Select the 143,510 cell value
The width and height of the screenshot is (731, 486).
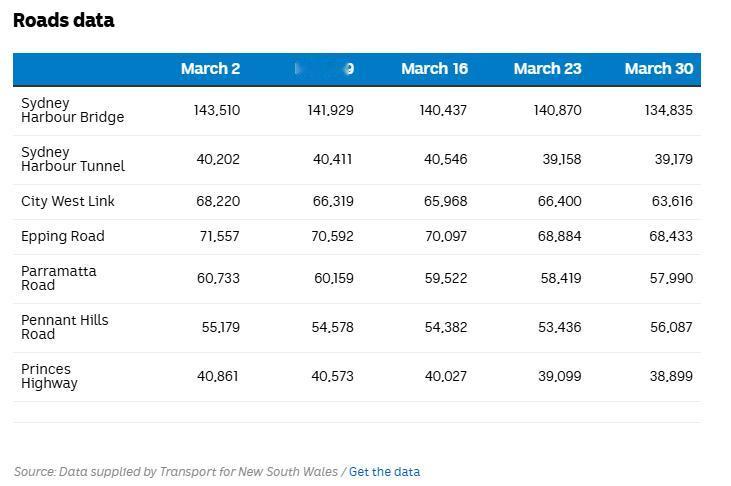tap(217, 110)
